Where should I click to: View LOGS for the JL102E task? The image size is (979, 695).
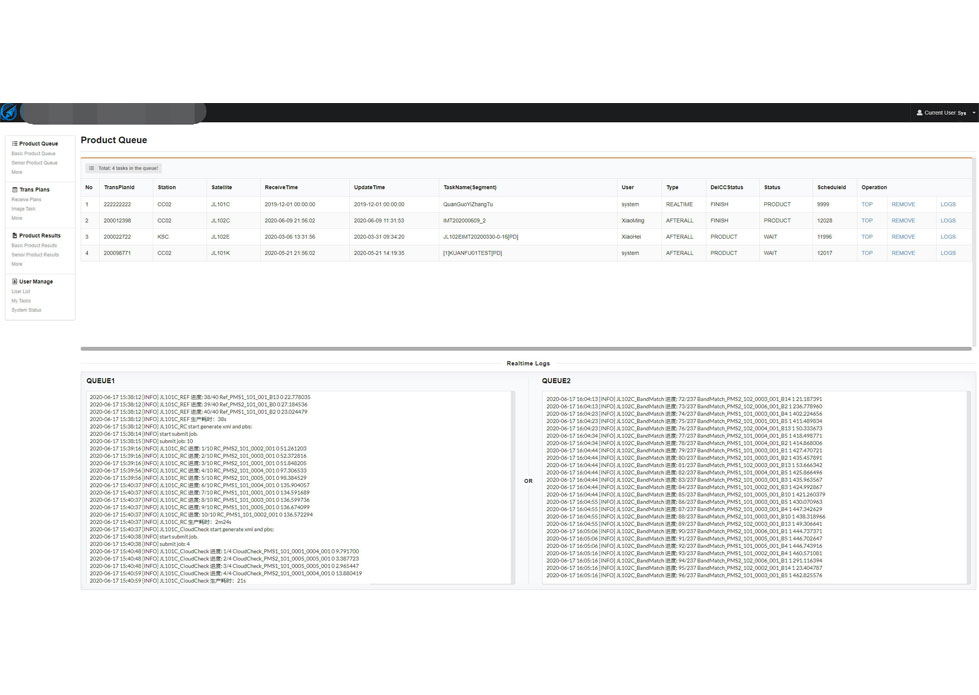pos(948,237)
